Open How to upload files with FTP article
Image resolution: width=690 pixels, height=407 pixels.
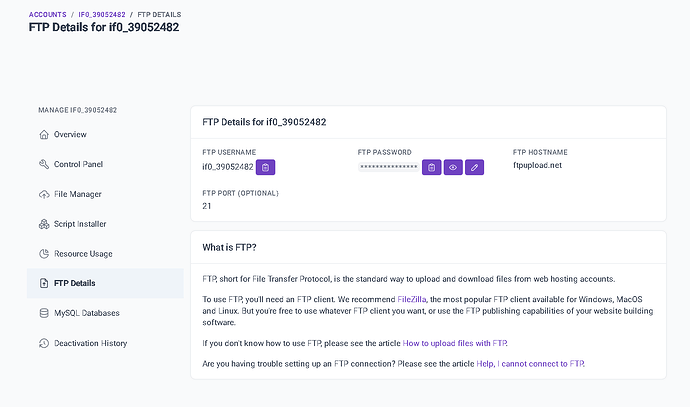point(455,343)
